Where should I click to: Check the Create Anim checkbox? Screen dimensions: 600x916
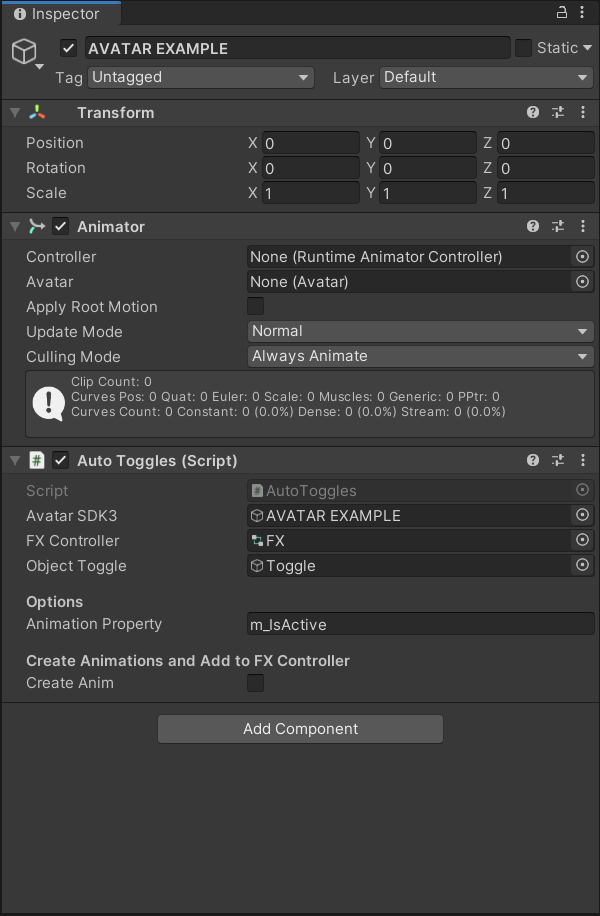[x=256, y=683]
